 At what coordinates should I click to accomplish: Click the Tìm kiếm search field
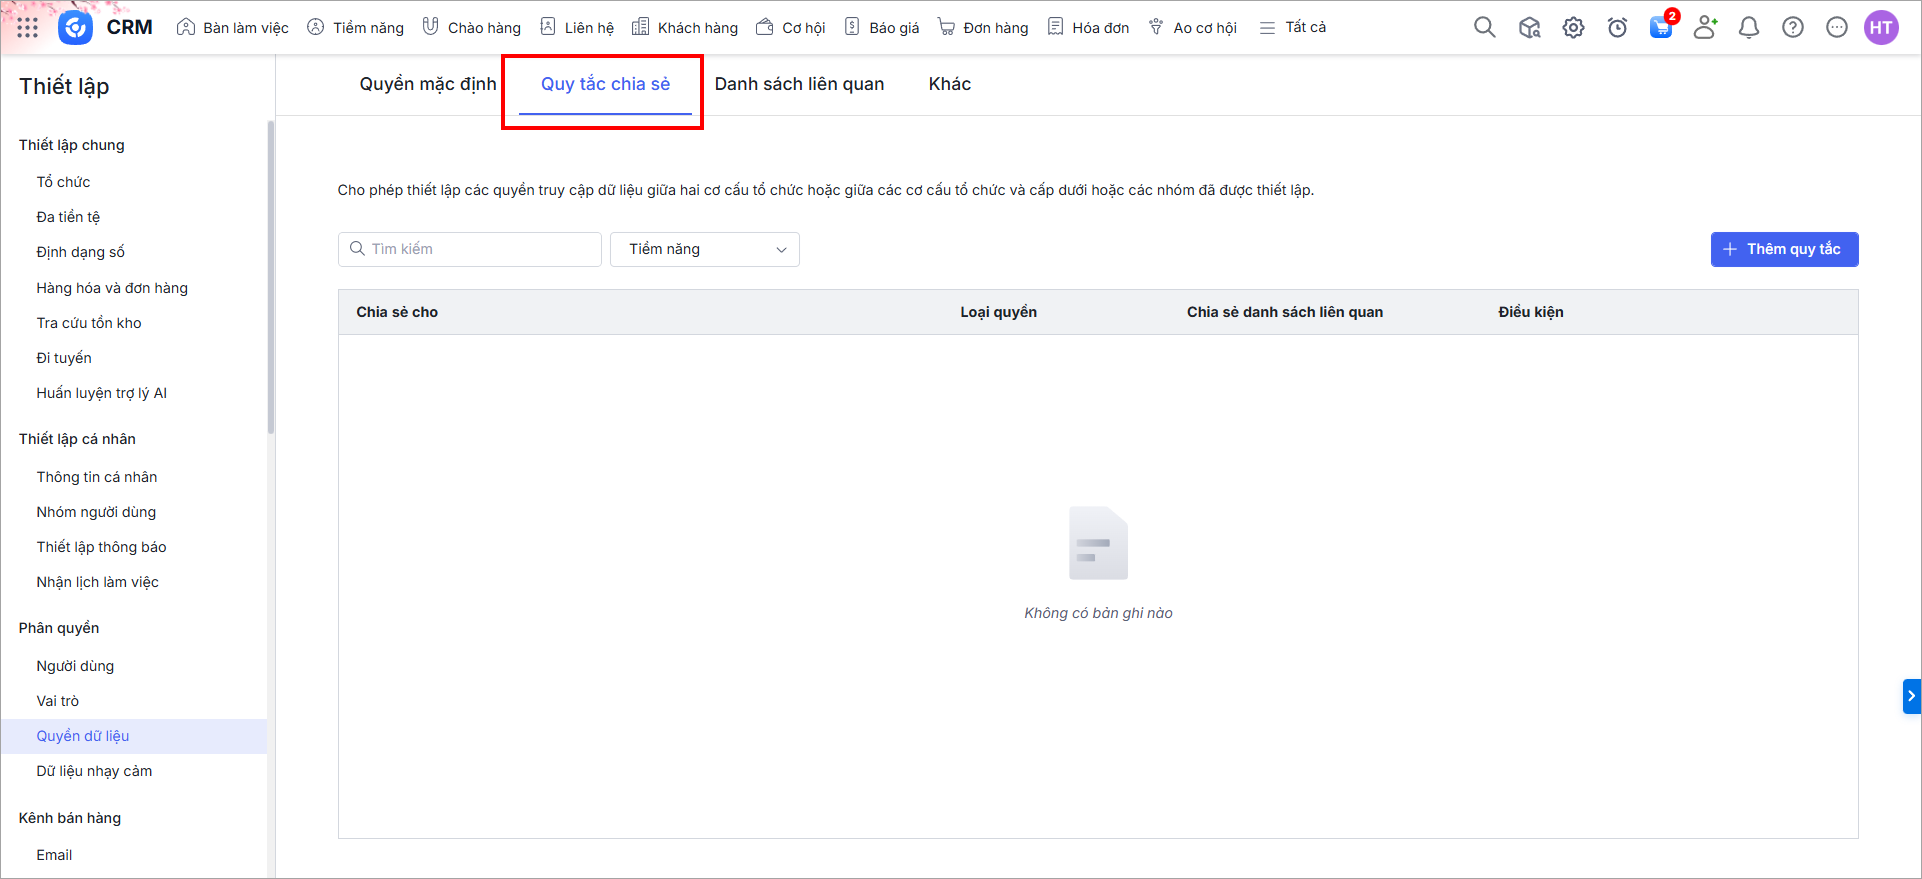[470, 250]
